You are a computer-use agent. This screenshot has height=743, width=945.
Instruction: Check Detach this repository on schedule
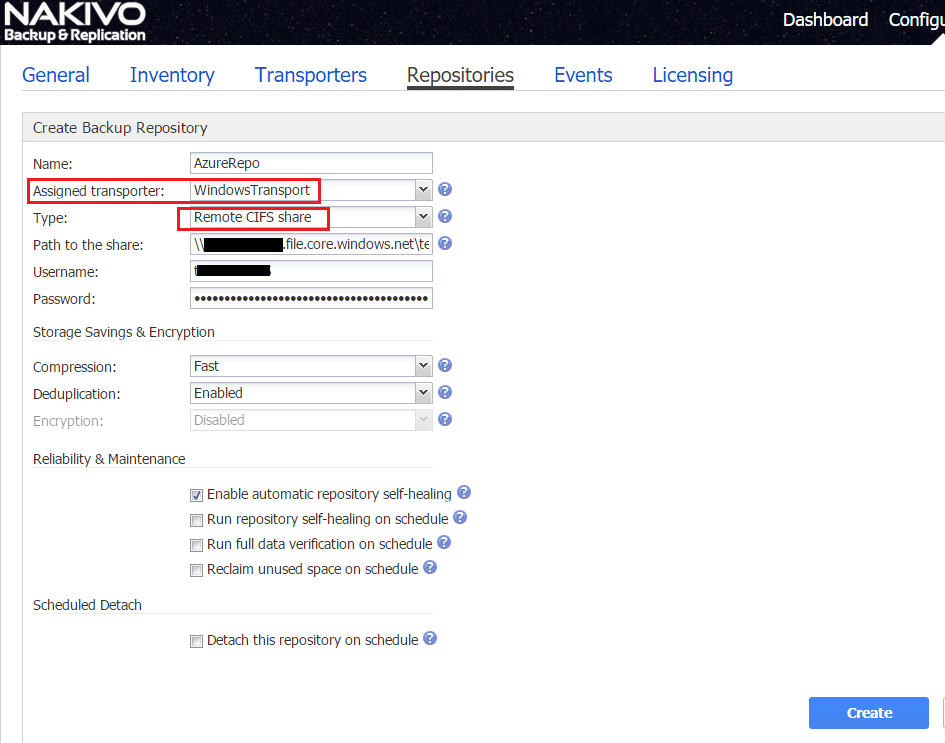[x=196, y=641]
